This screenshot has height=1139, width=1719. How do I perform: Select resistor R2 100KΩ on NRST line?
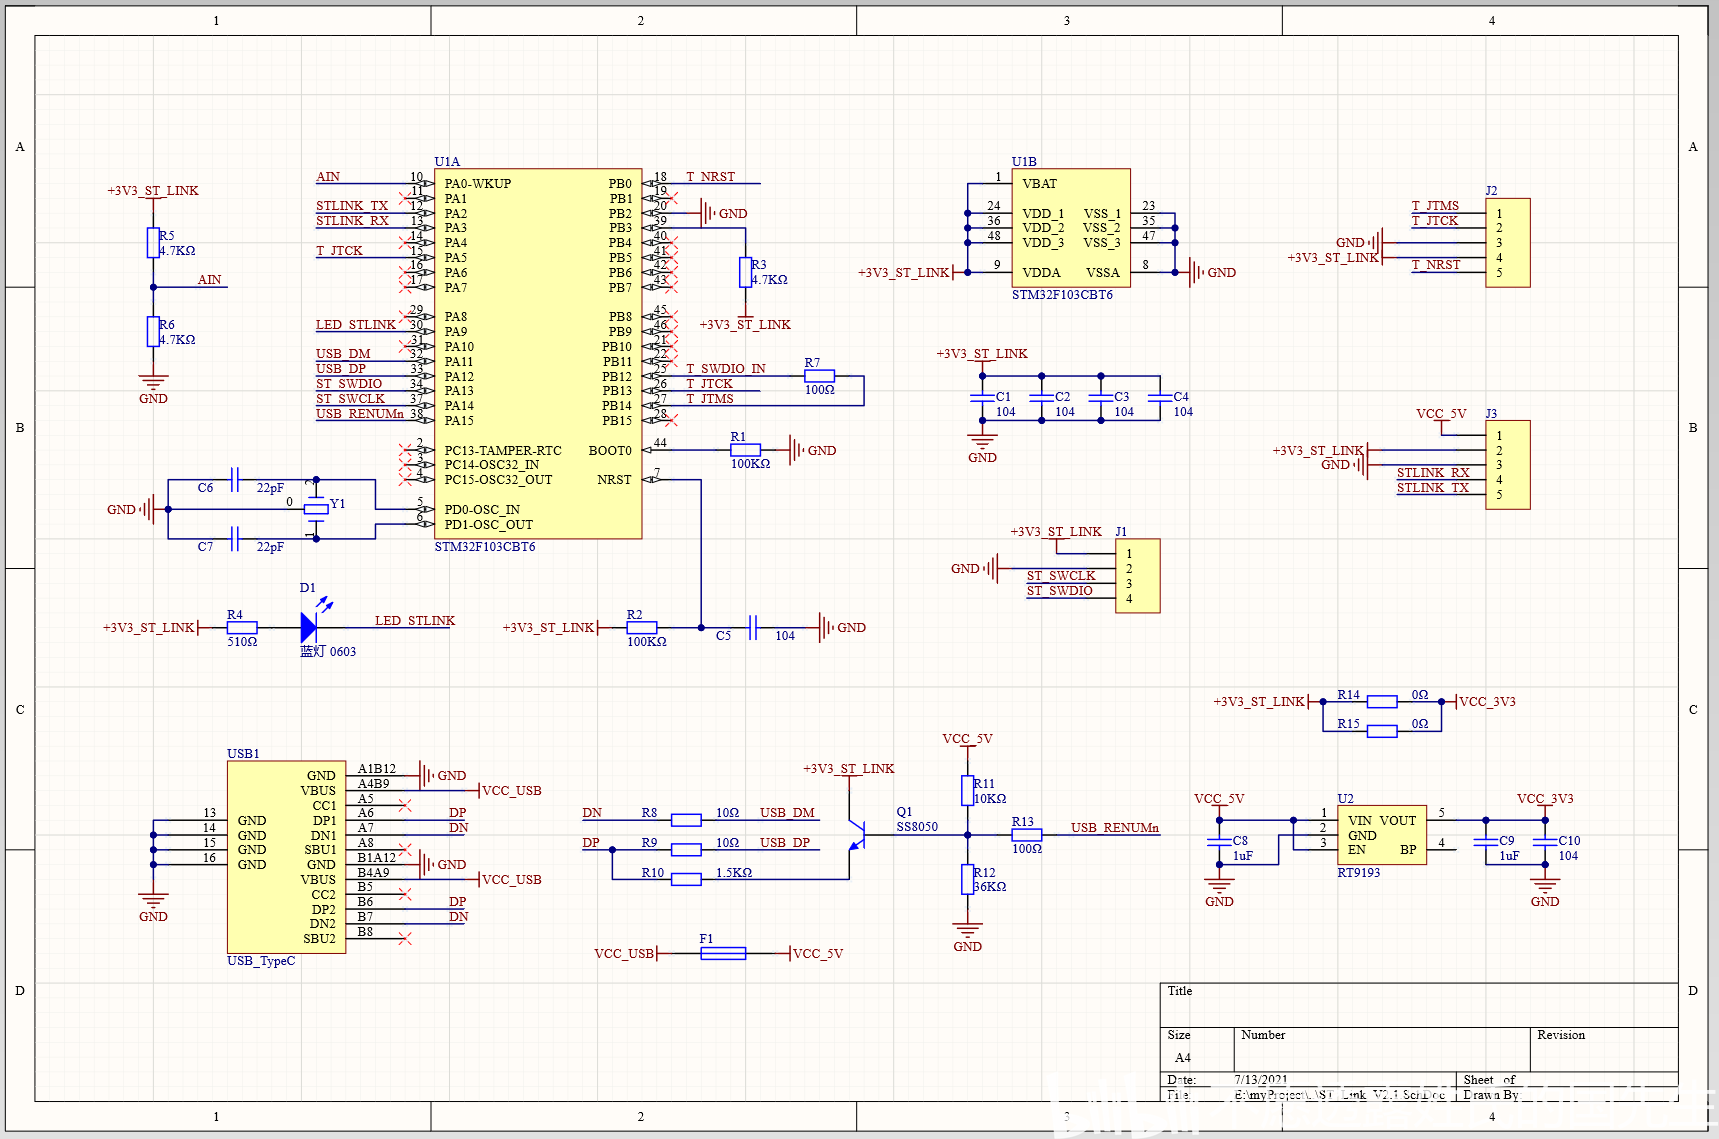642,627
